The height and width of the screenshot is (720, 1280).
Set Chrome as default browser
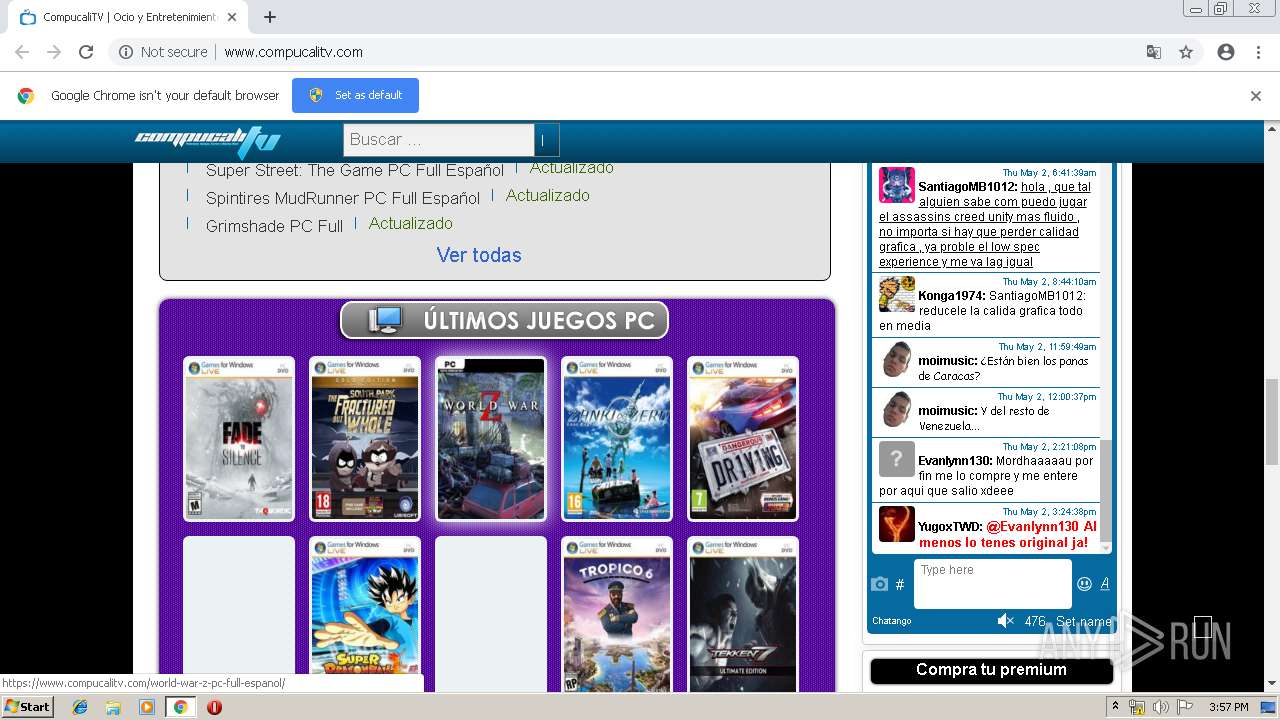(x=355, y=95)
